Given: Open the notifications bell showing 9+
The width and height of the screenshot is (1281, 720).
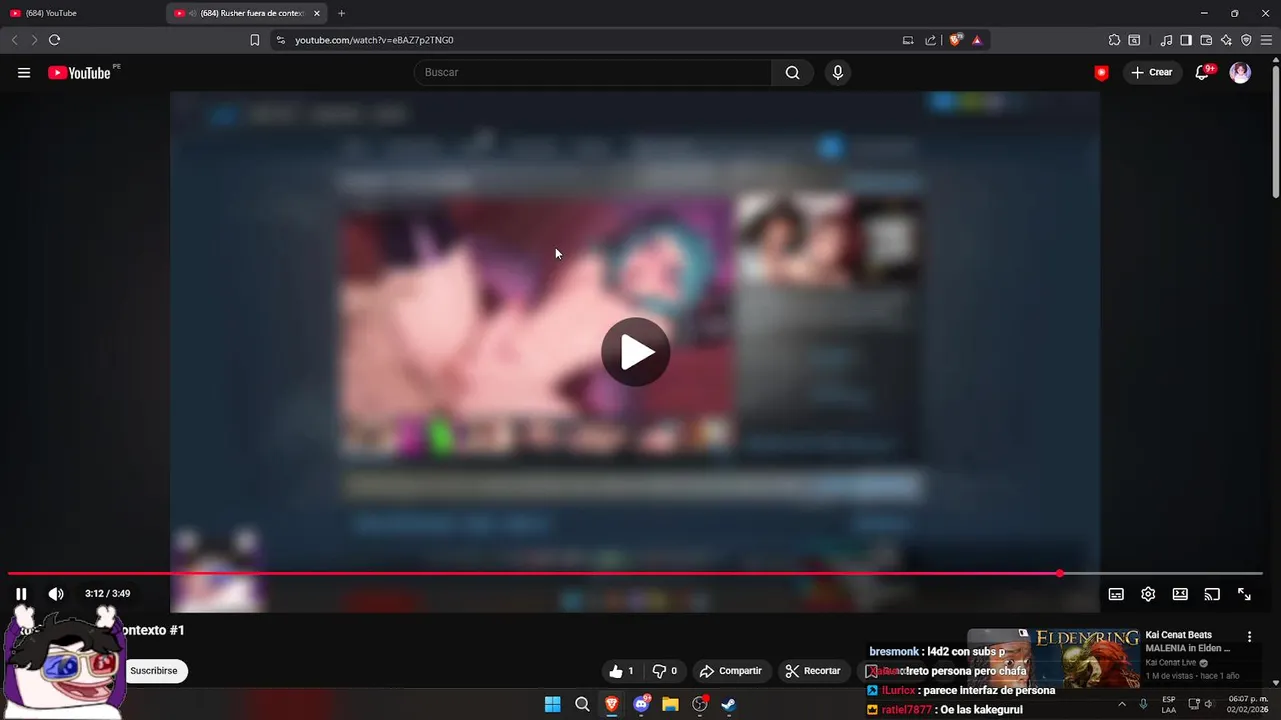Looking at the screenshot, I should 1203,73.
